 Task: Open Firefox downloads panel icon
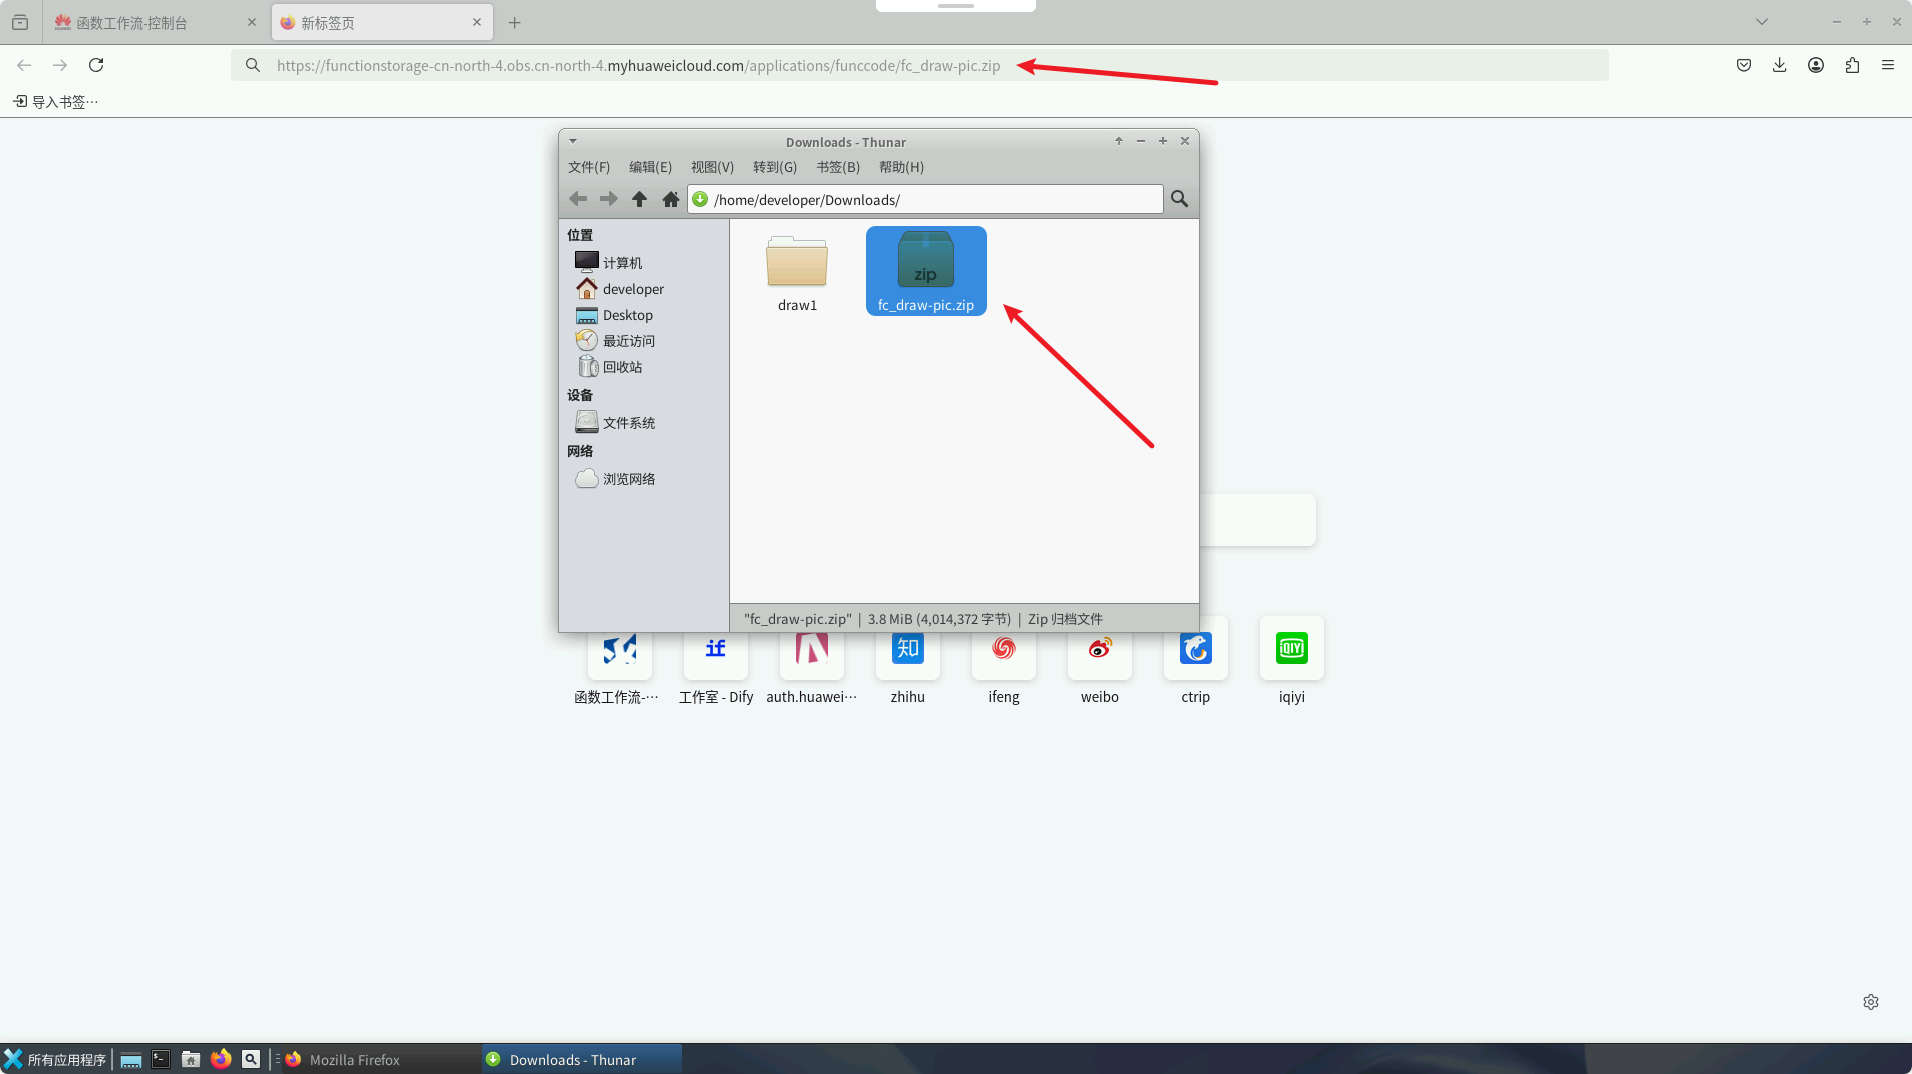[x=1779, y=65]
